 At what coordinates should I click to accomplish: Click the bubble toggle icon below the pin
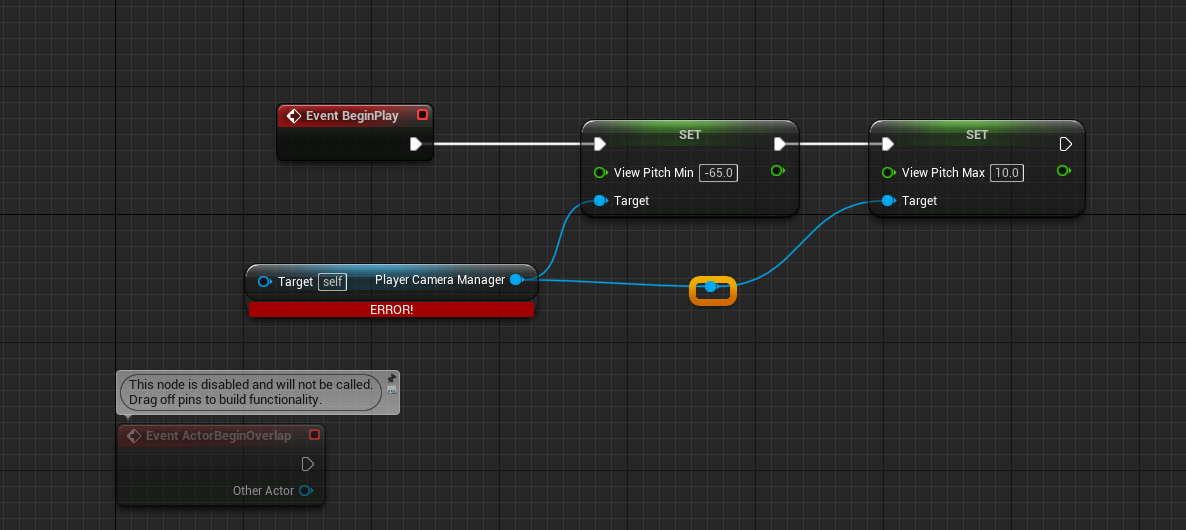point(391,390)
